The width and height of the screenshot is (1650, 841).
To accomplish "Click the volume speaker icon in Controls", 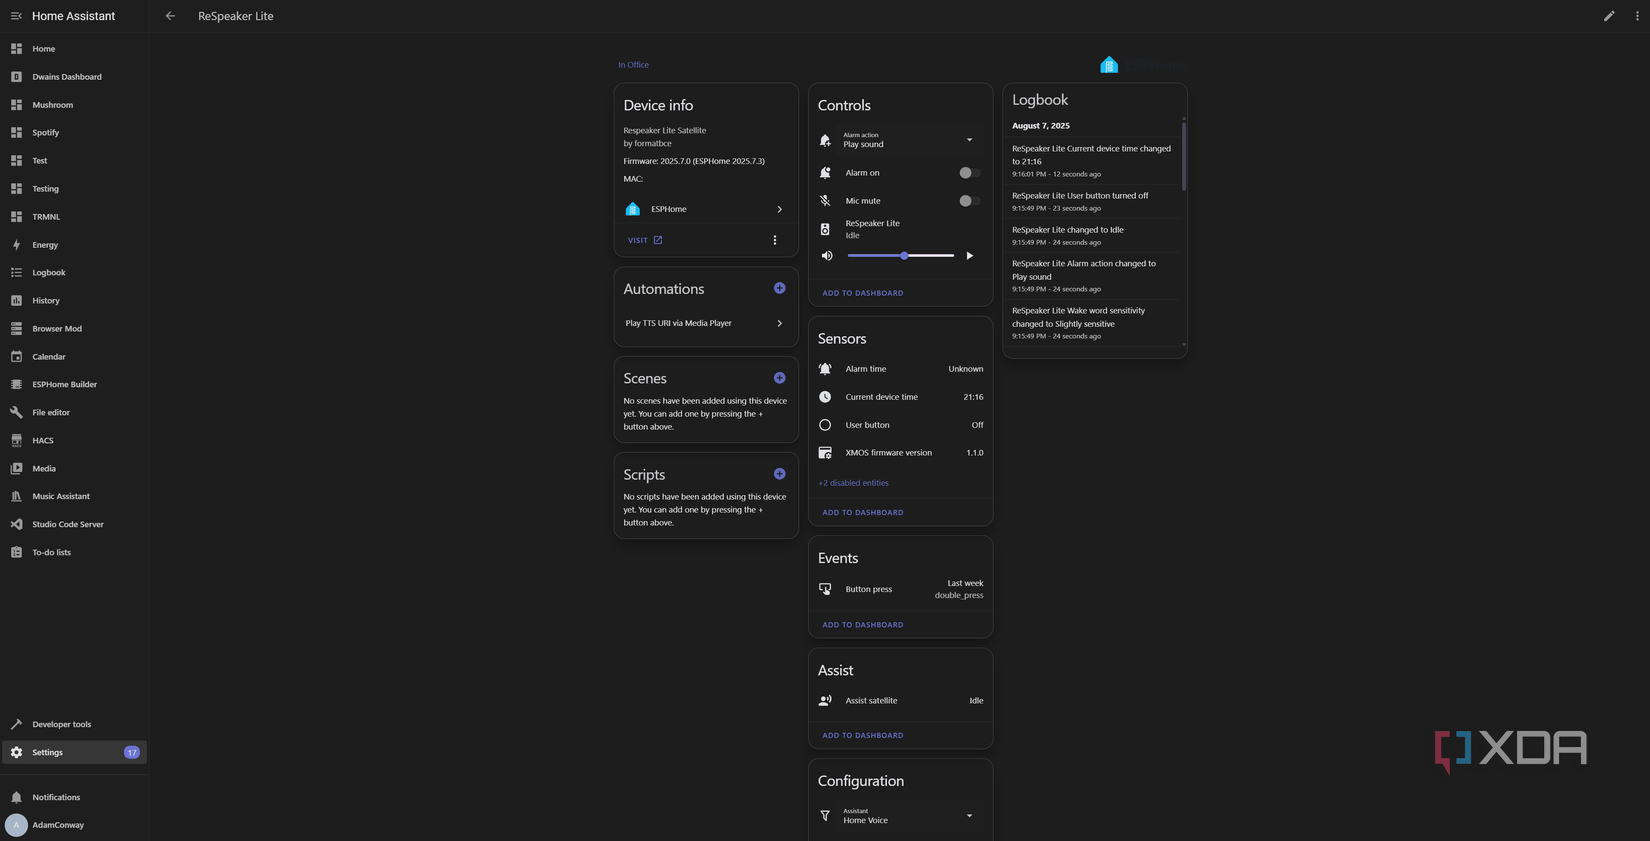I will [827, 256].
